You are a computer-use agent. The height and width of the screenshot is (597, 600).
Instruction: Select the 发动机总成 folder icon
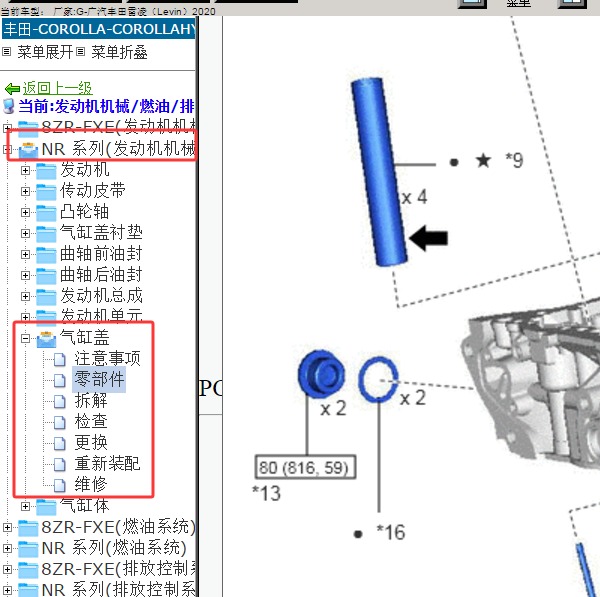(46, 297)
